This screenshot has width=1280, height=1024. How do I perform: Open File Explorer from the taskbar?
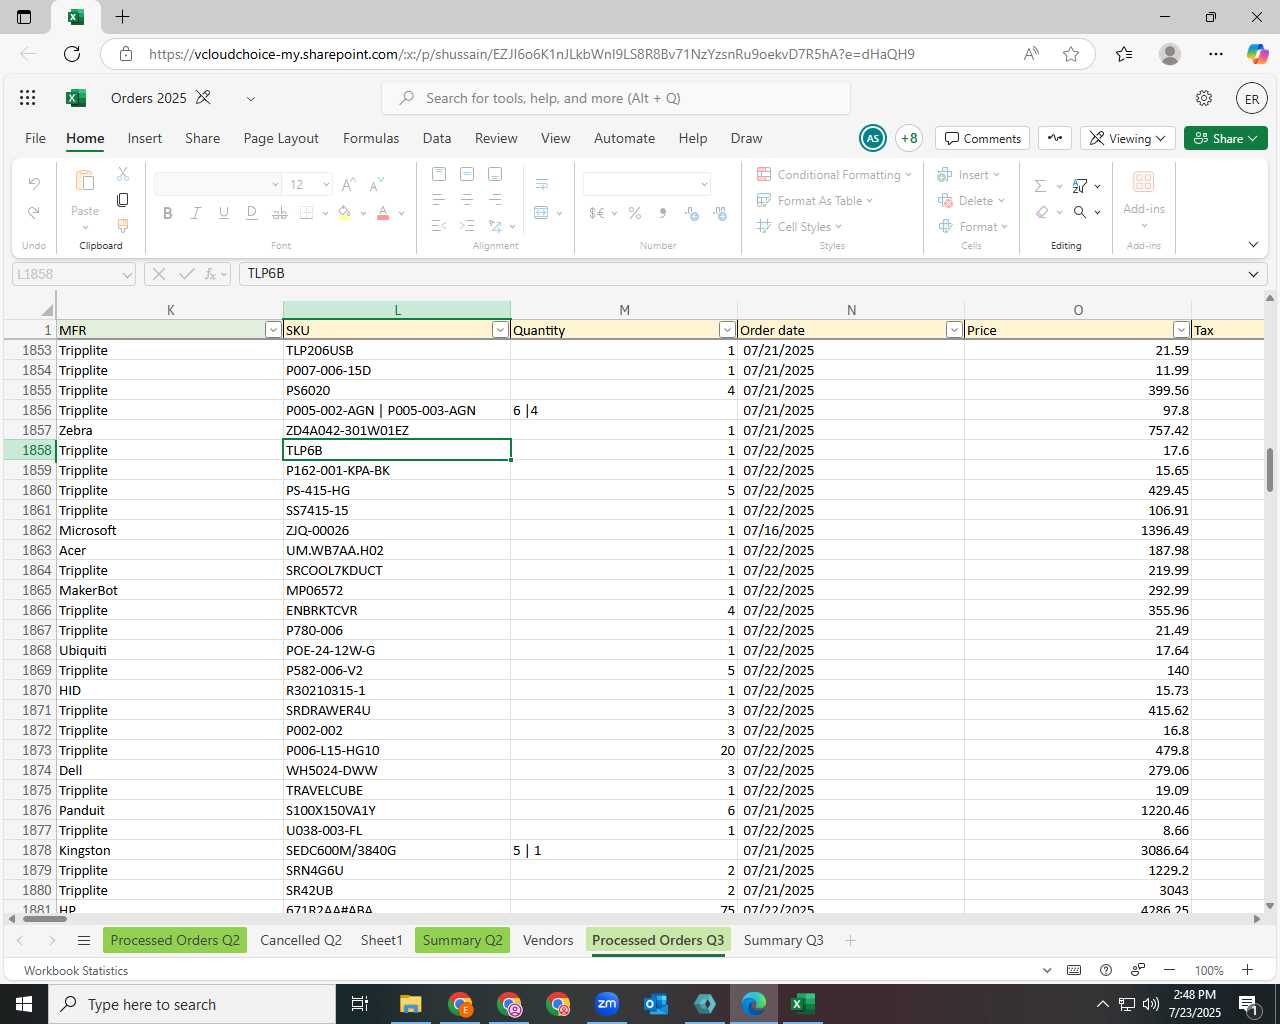point(411,1003)
